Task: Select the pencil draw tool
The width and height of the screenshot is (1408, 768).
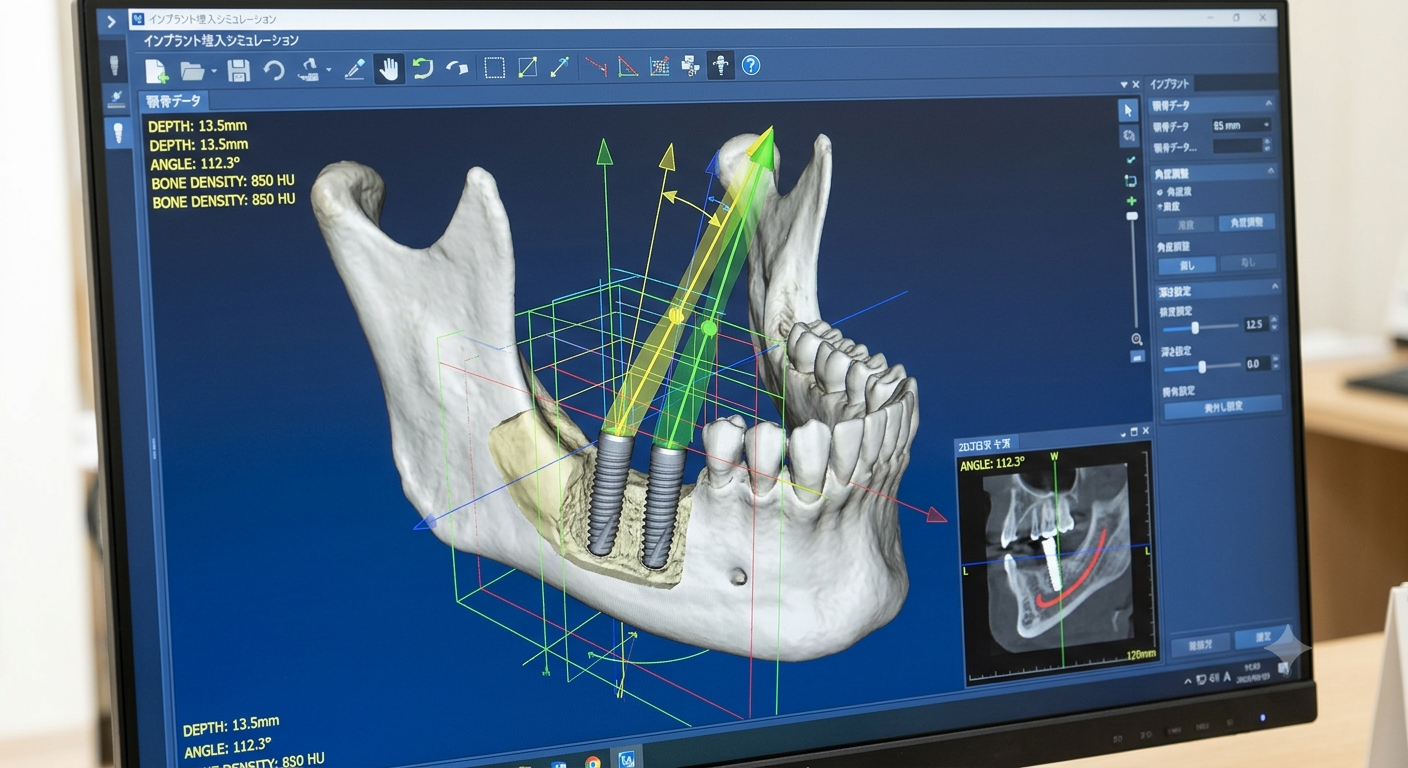Action: [354, 69]
